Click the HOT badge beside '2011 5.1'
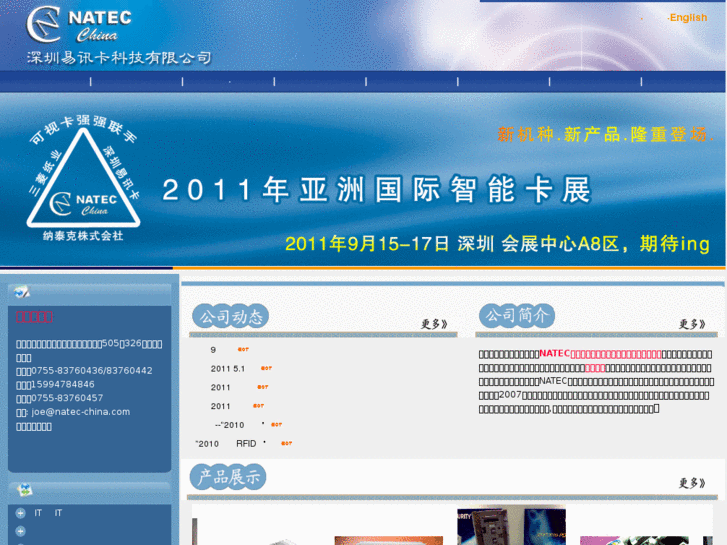Screen dimensions: 727x545 pos(266,368)
